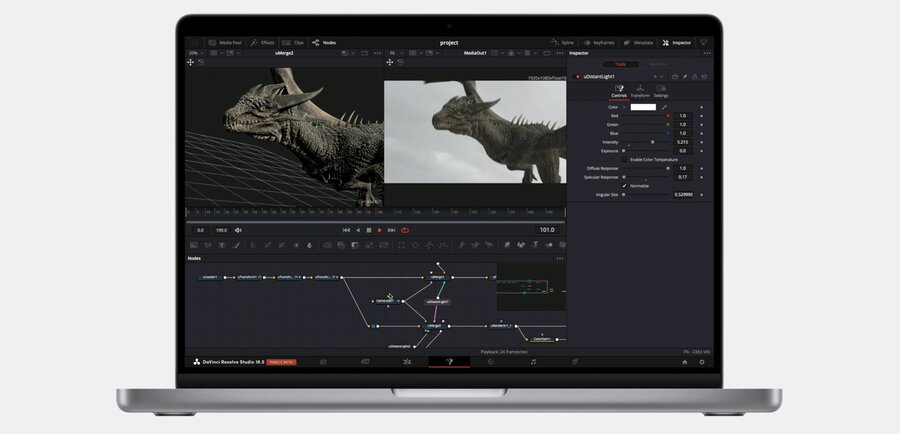The width and height of the screenshot is (900, 434).
Task: Click the red play forward button
Action: pyautogui.click(x=379, y=230)
